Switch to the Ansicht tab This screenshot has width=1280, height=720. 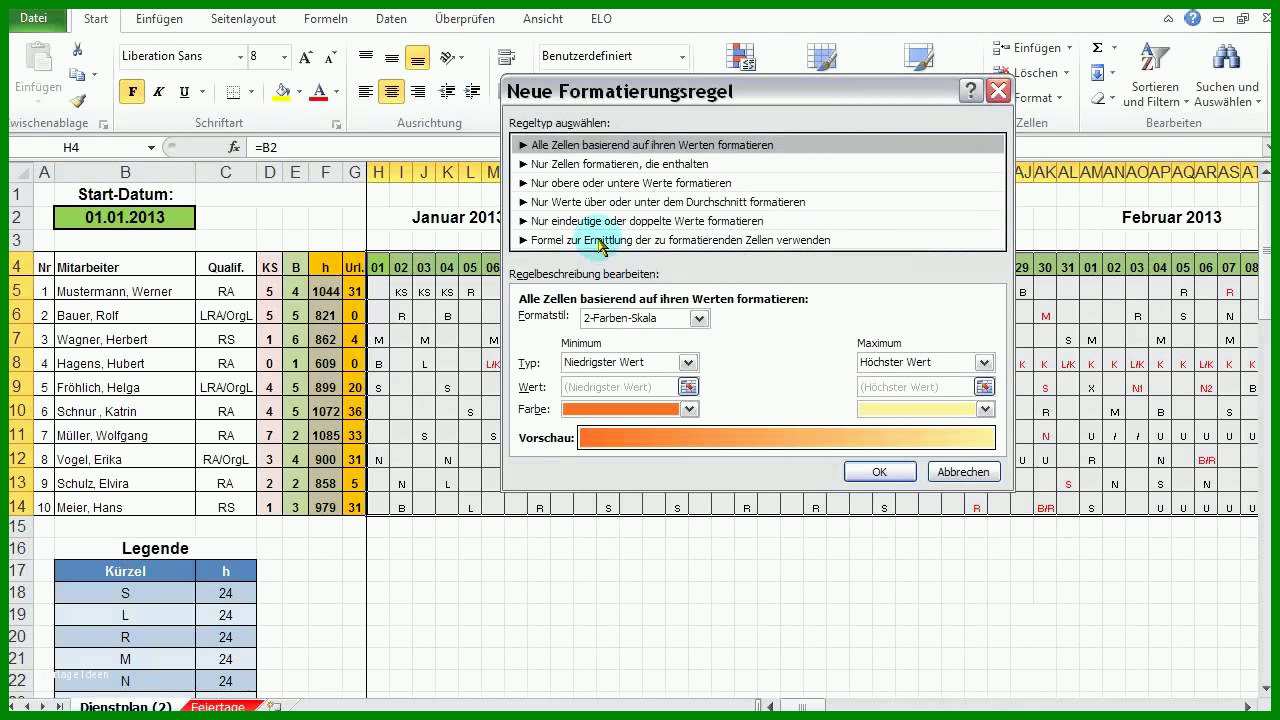pyautogui.click(x=545, y=18)
